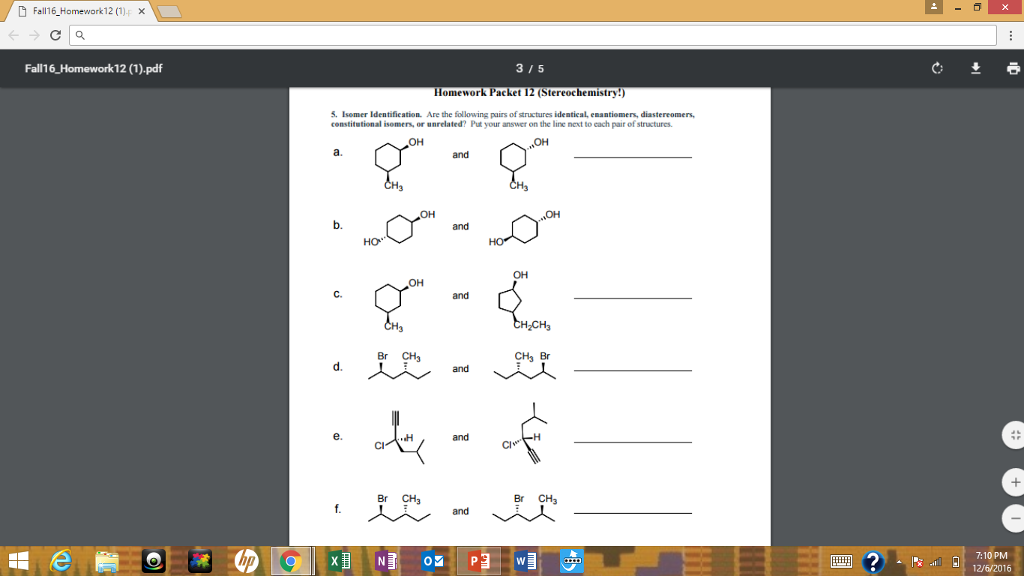This screenshot has height=576, width=1024.
Task: Open Microsoft Edge from the taskbar
Action: [x=59, y=561]
